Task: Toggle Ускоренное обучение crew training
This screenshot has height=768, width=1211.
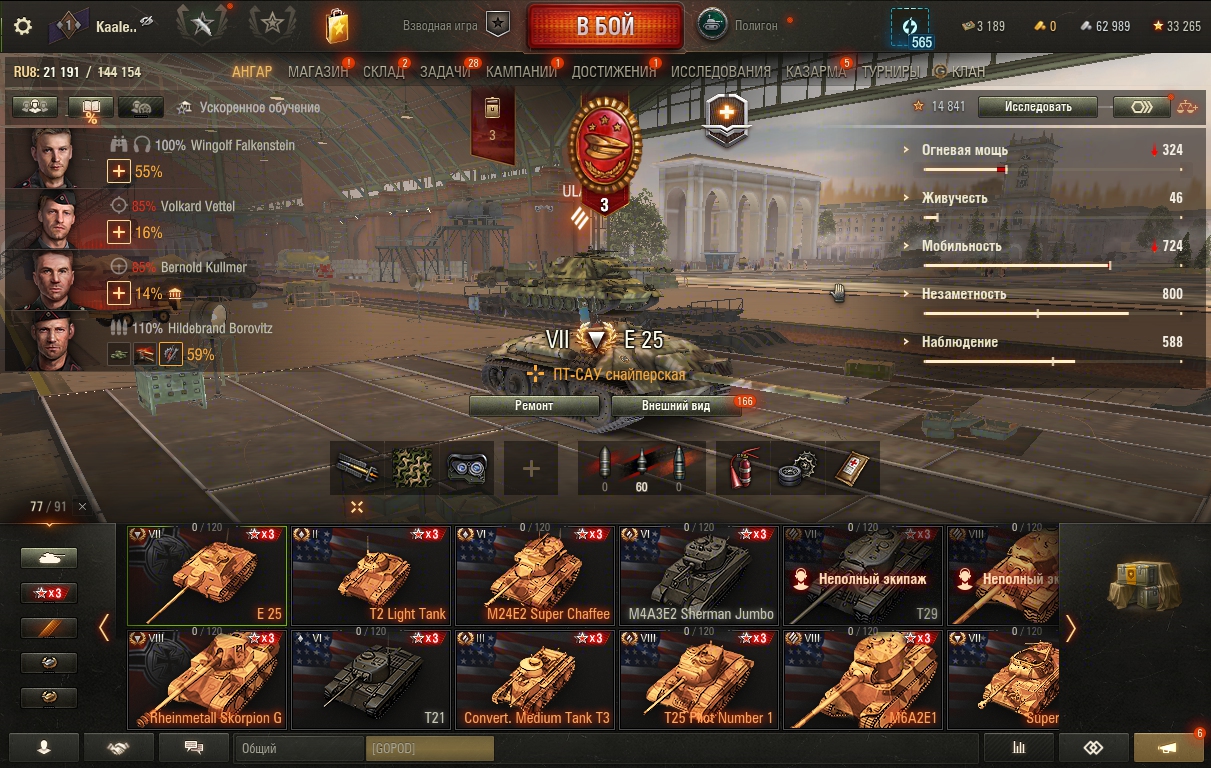Action: click(248, 107)
